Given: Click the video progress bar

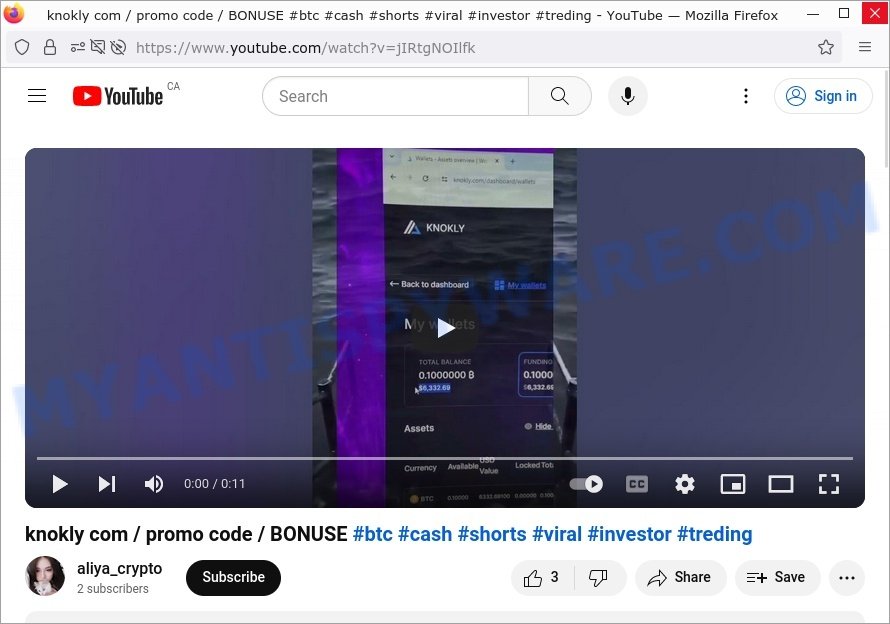Looking at the screenshot, I should pos(445,458).
